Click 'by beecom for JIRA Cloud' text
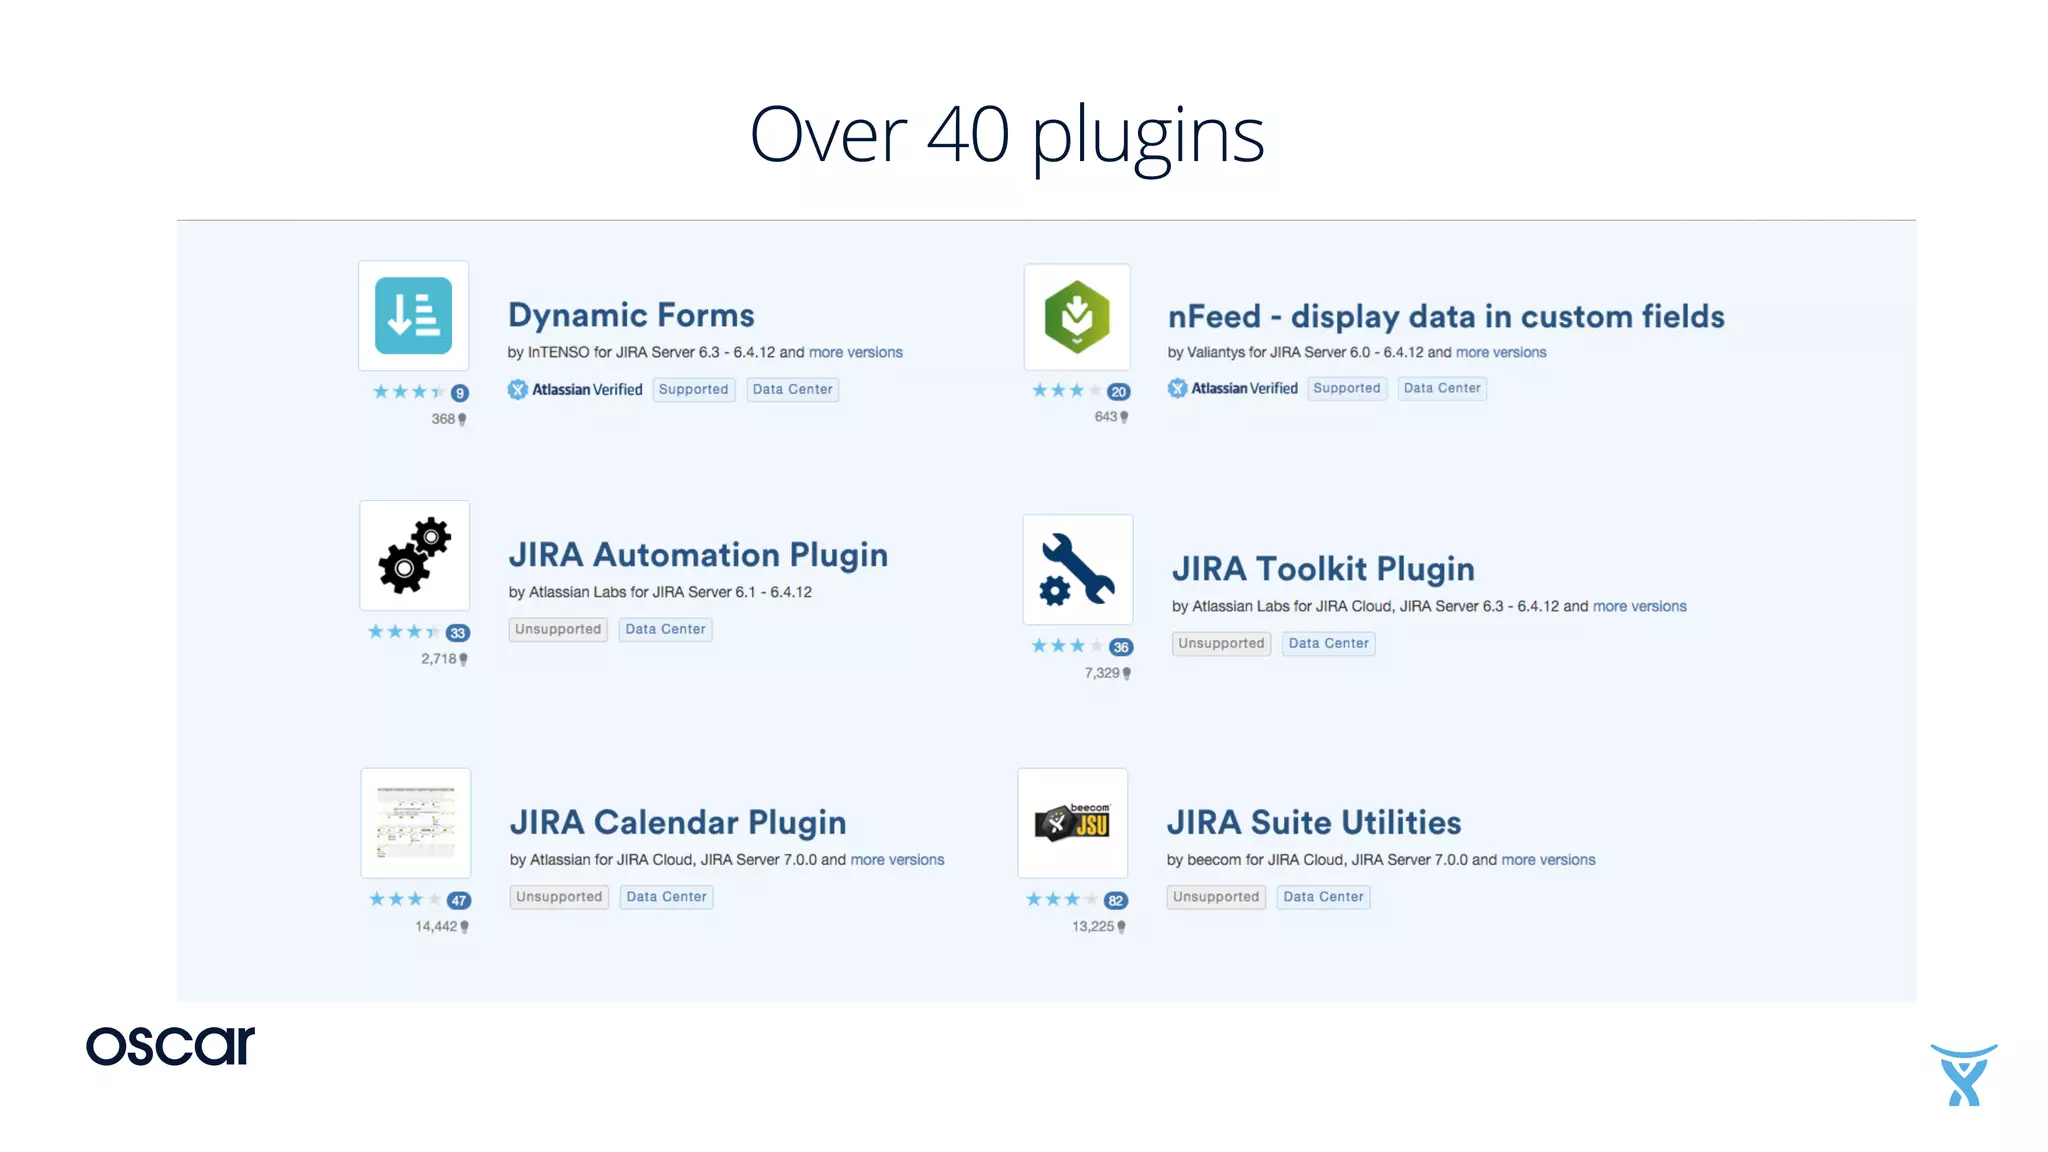This screenshot has height=1152, width=2048. [x=1255, y=860]
